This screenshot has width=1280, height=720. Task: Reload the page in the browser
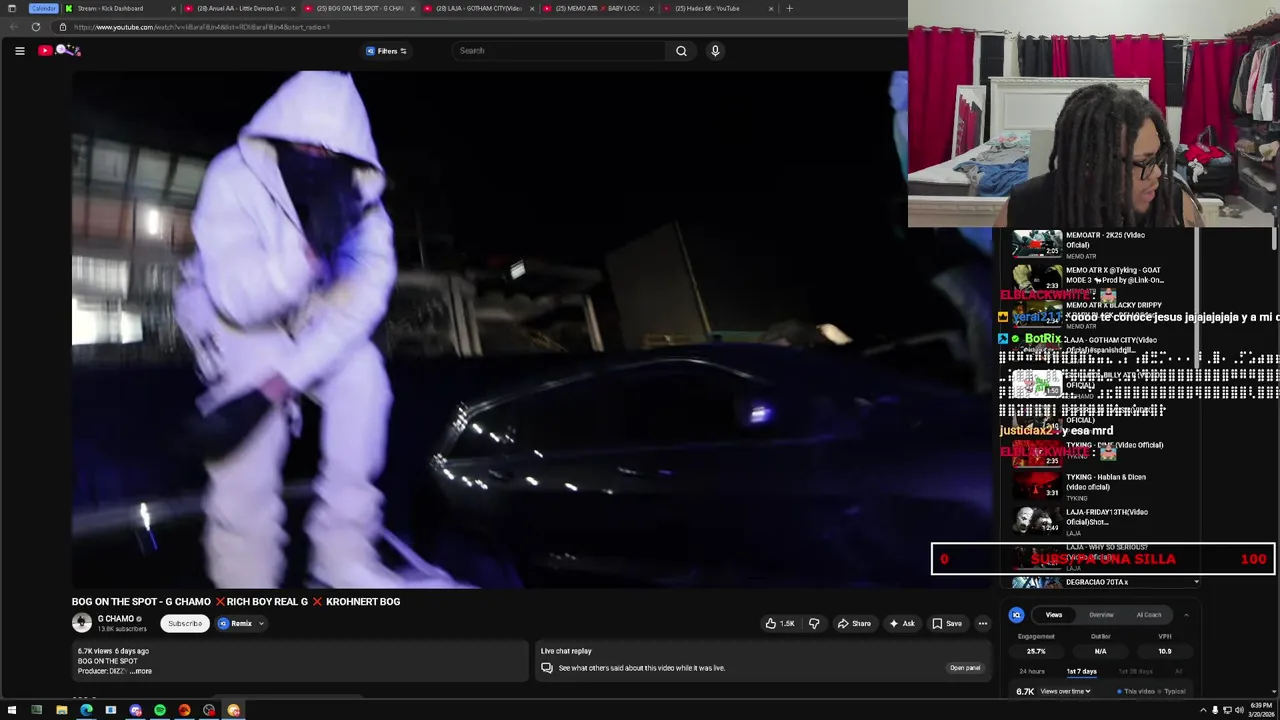click(x=35, y=27)
